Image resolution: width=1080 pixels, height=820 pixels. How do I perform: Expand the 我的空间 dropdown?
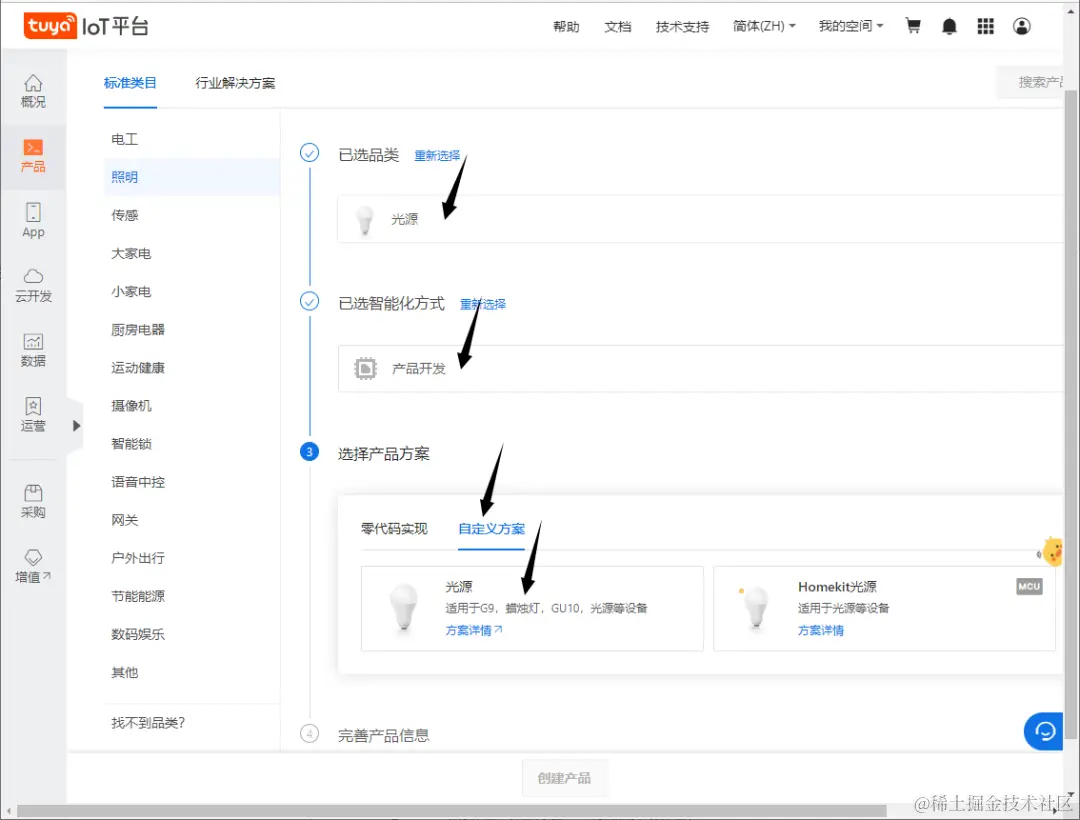tap(851, 26)
